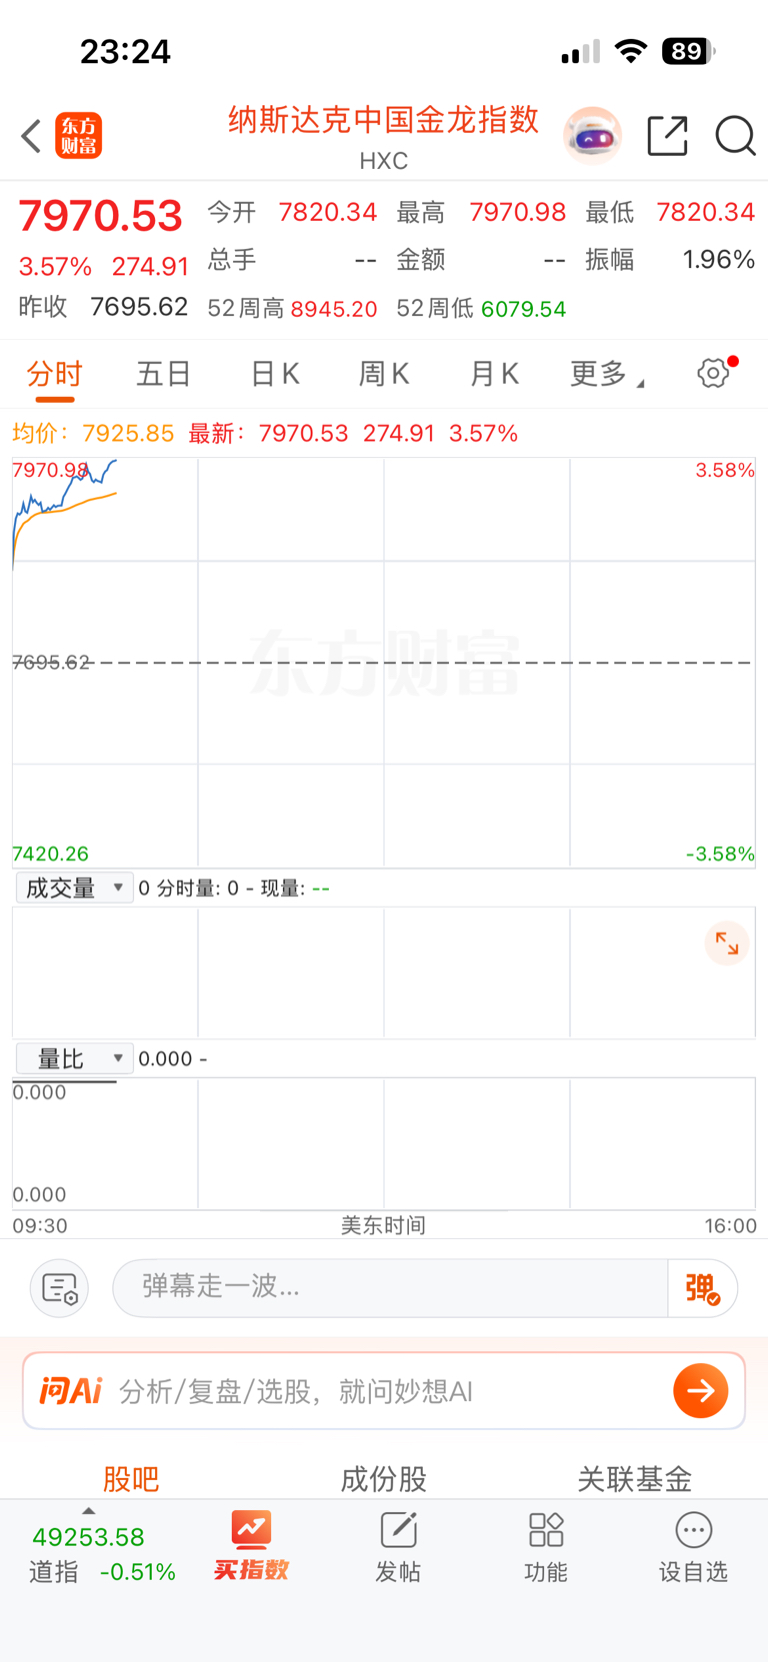Switch to the 日K chart tab
The width and height of the screenshot is (768, 1663).
click(x=274, y=374)
